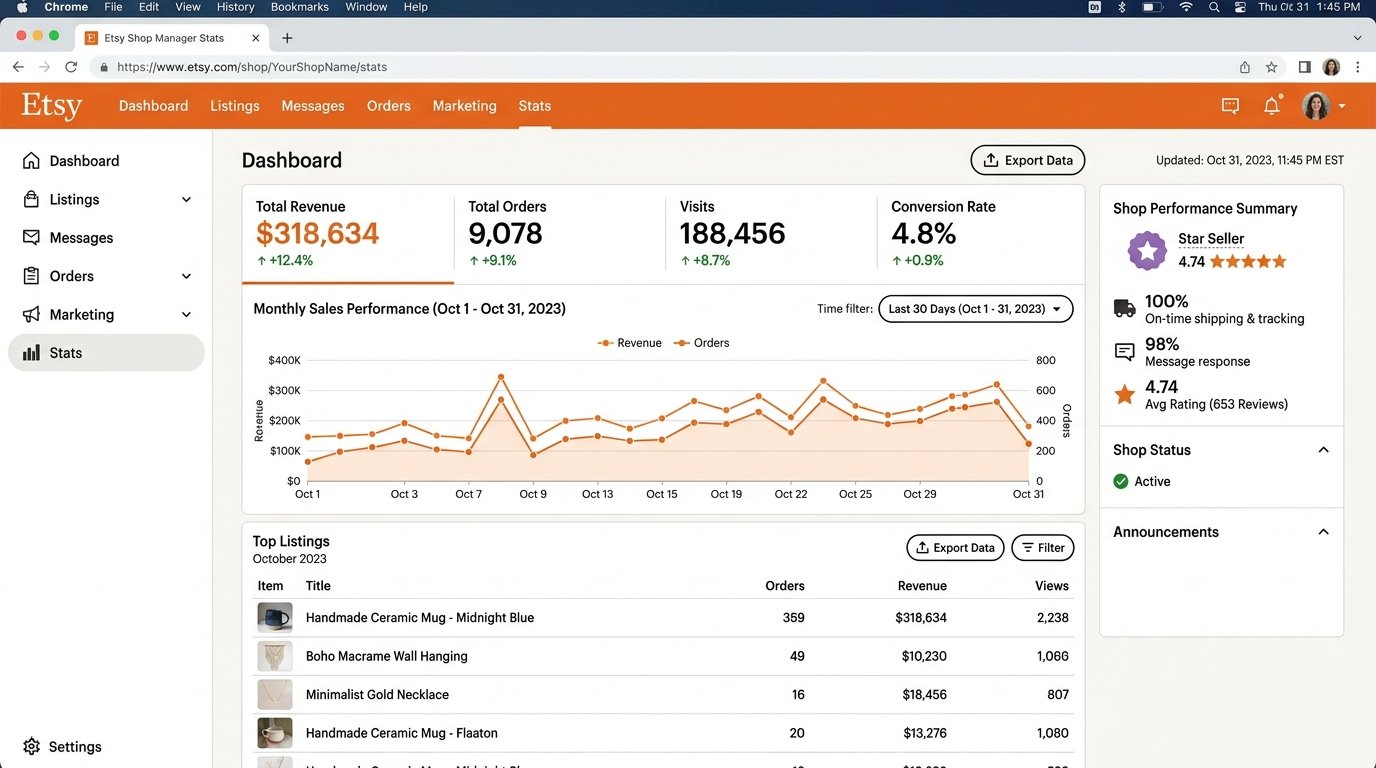Open a new browser tab
Screen dimensions: 1376x768
[x=287, y=38]
